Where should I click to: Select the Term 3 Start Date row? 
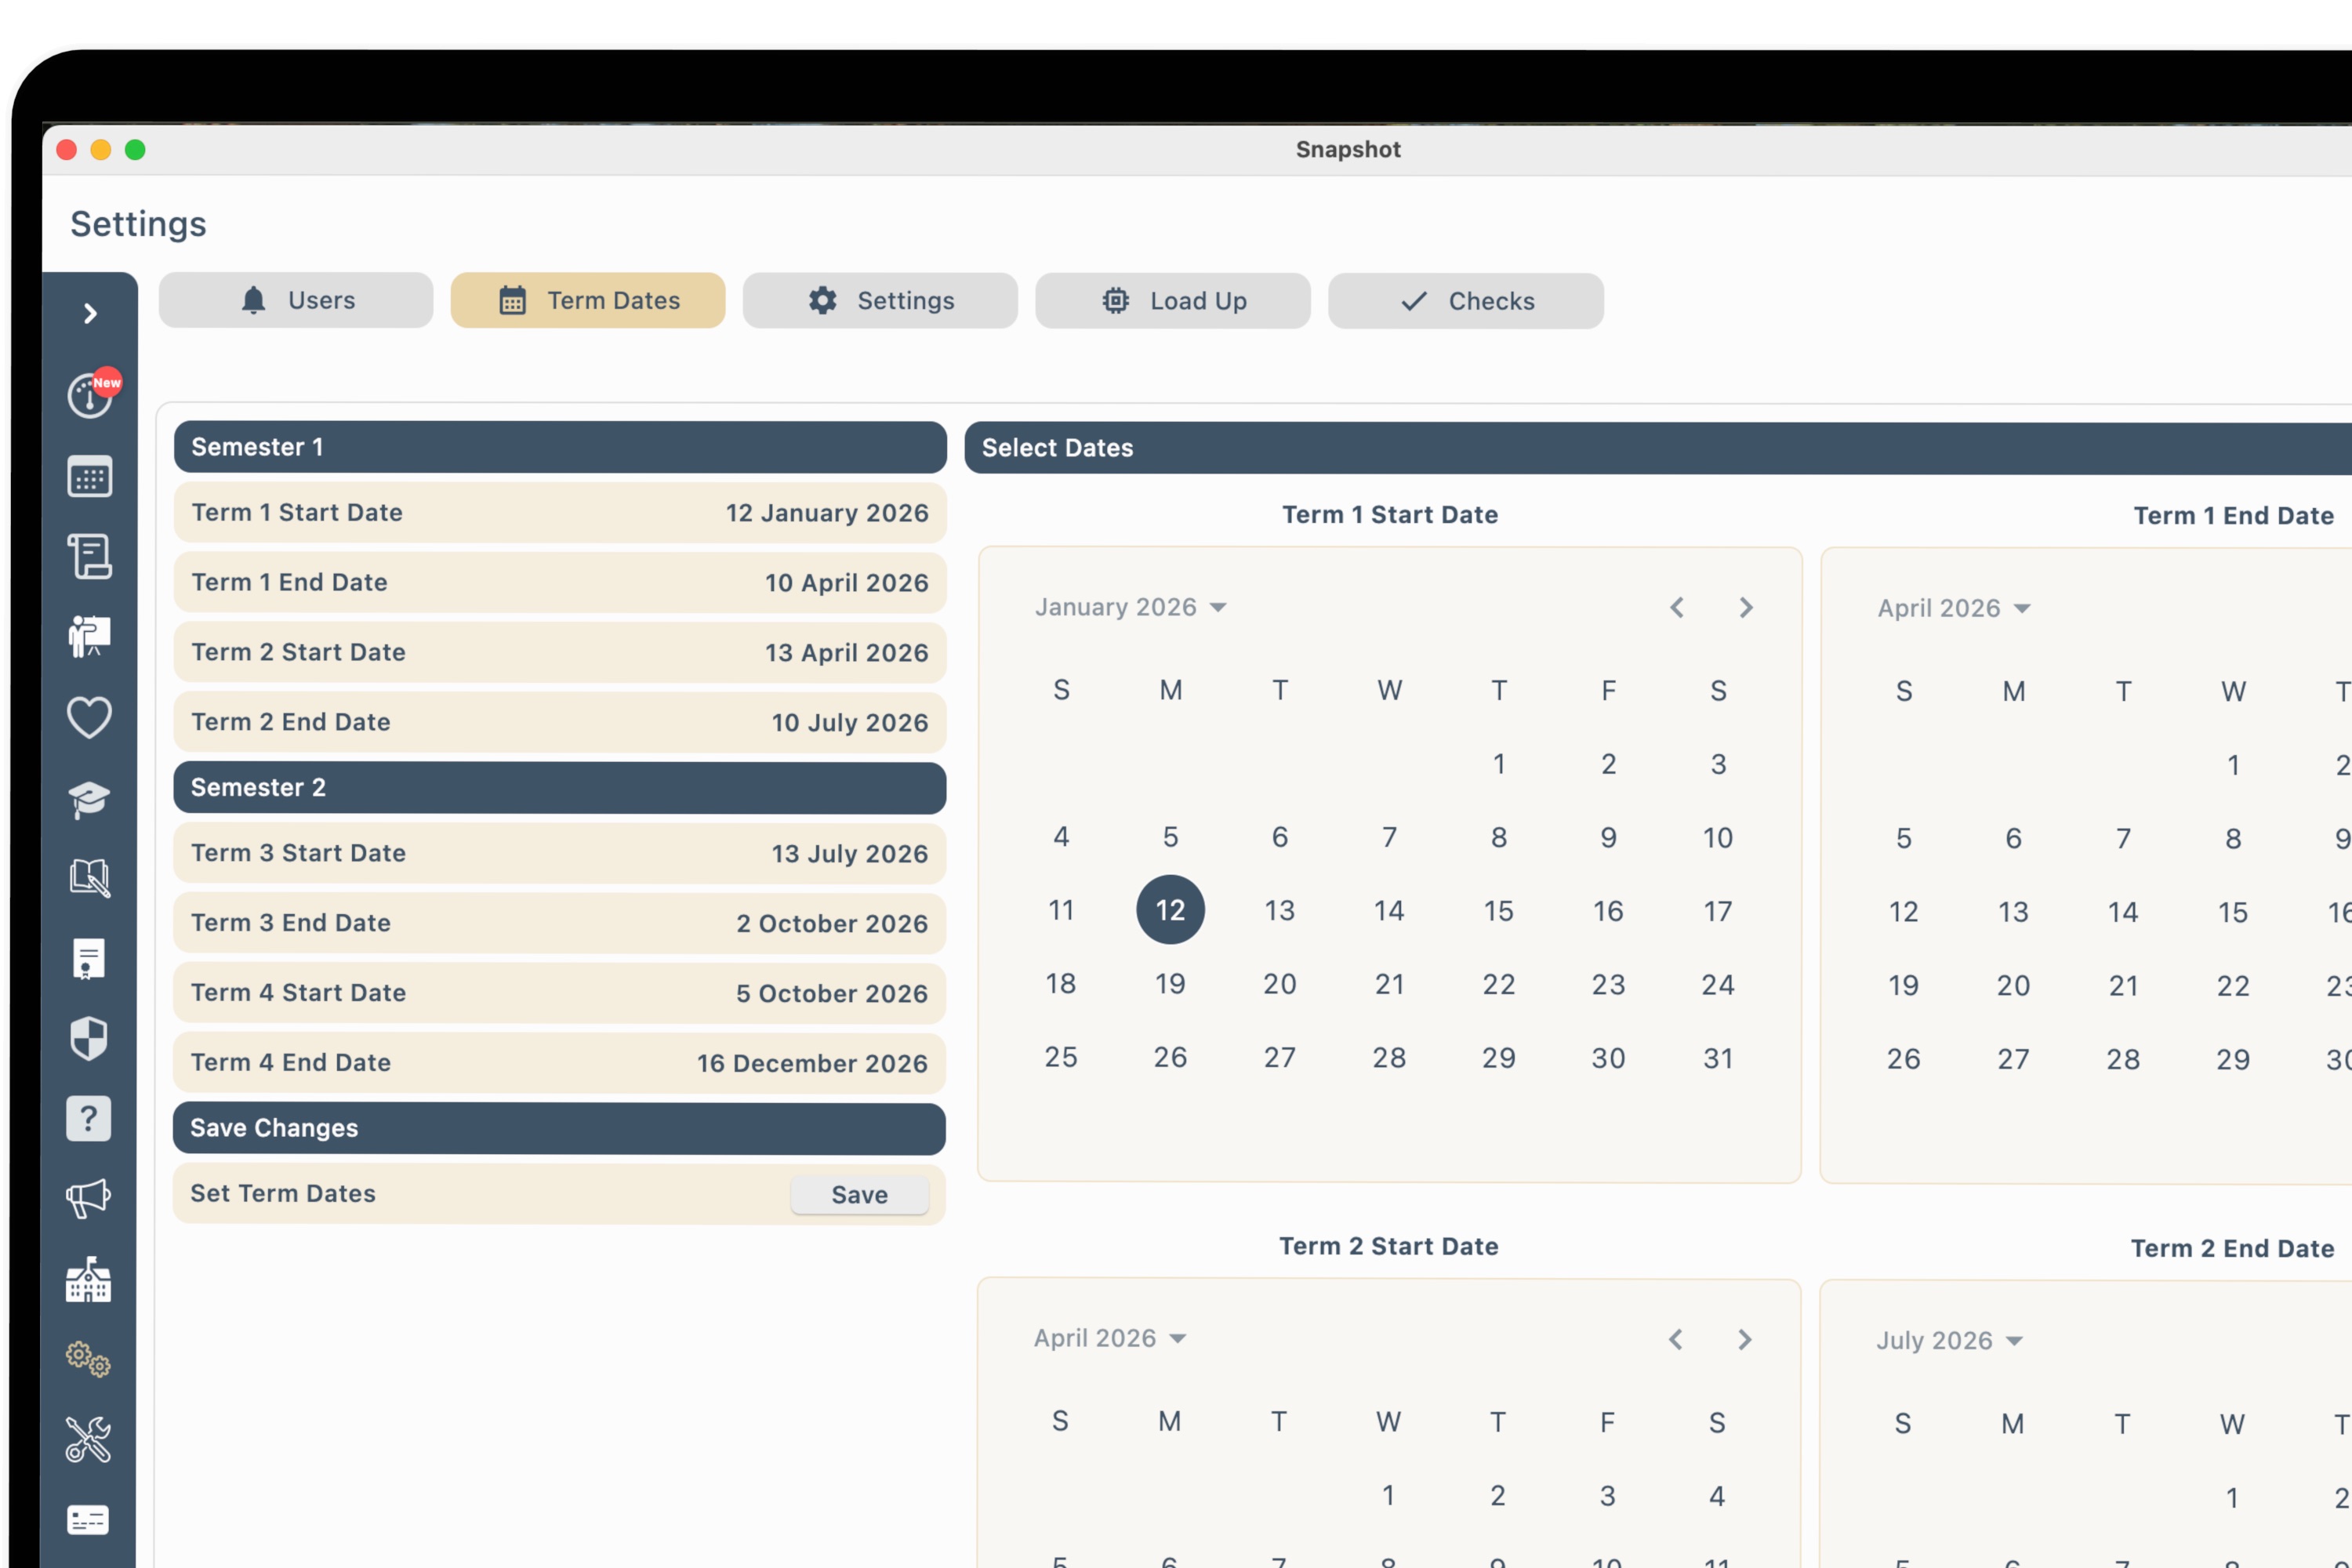click(560, 853)
